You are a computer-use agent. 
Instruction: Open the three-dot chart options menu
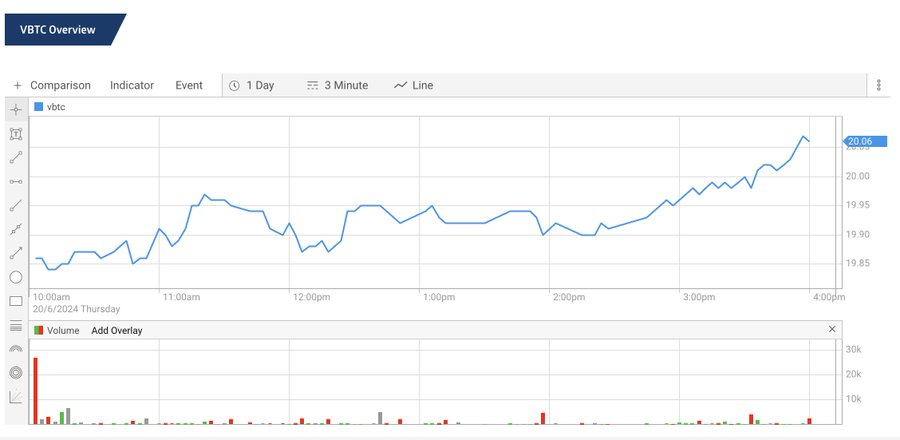coord(878,86)
